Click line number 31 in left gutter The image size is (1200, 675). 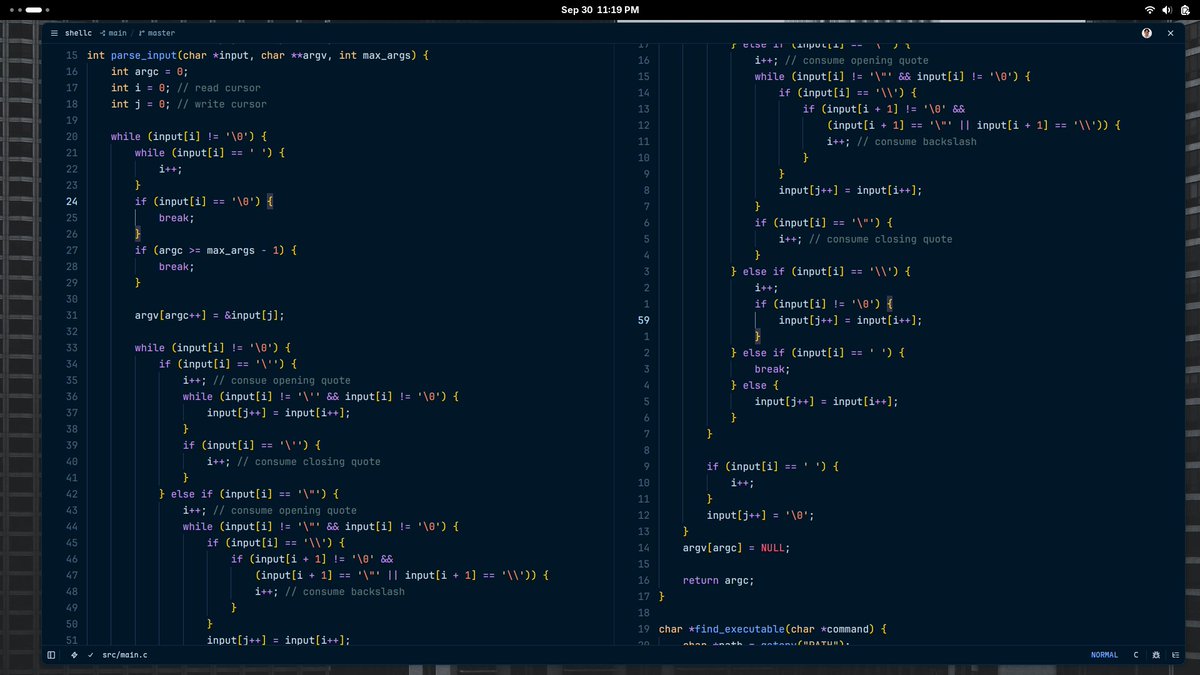72,315
